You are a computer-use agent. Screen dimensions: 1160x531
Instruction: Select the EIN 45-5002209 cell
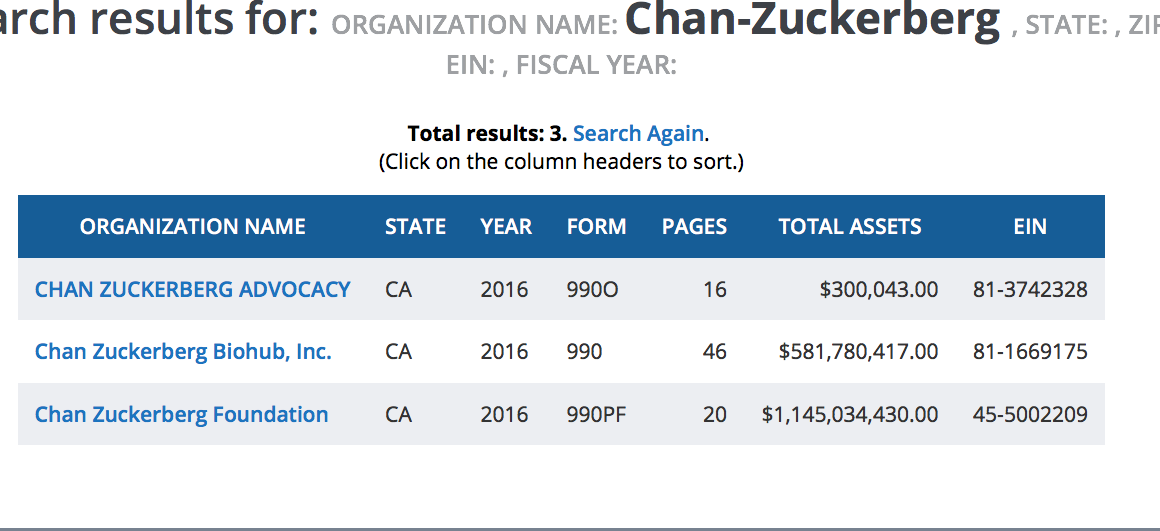(x=1030, y=414)
